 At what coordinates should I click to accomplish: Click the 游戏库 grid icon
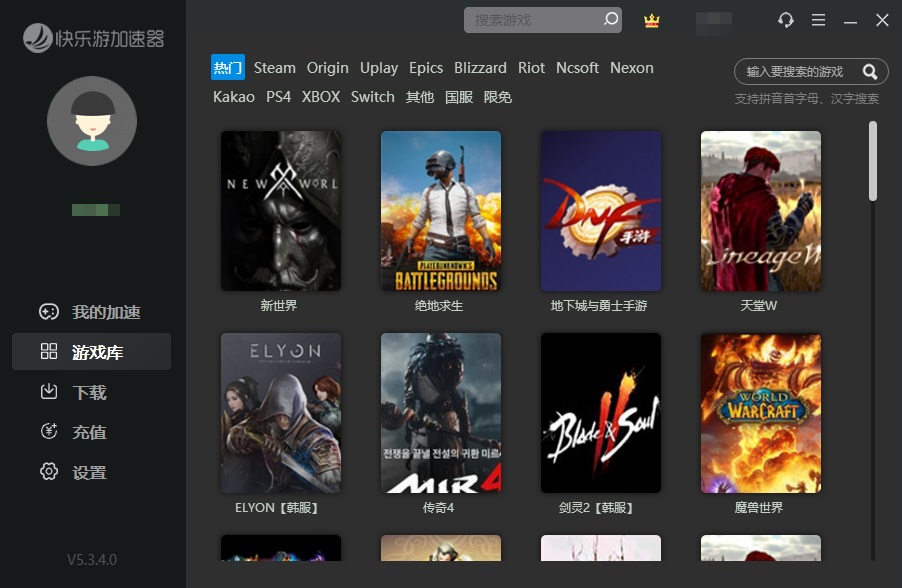point(49,352)
